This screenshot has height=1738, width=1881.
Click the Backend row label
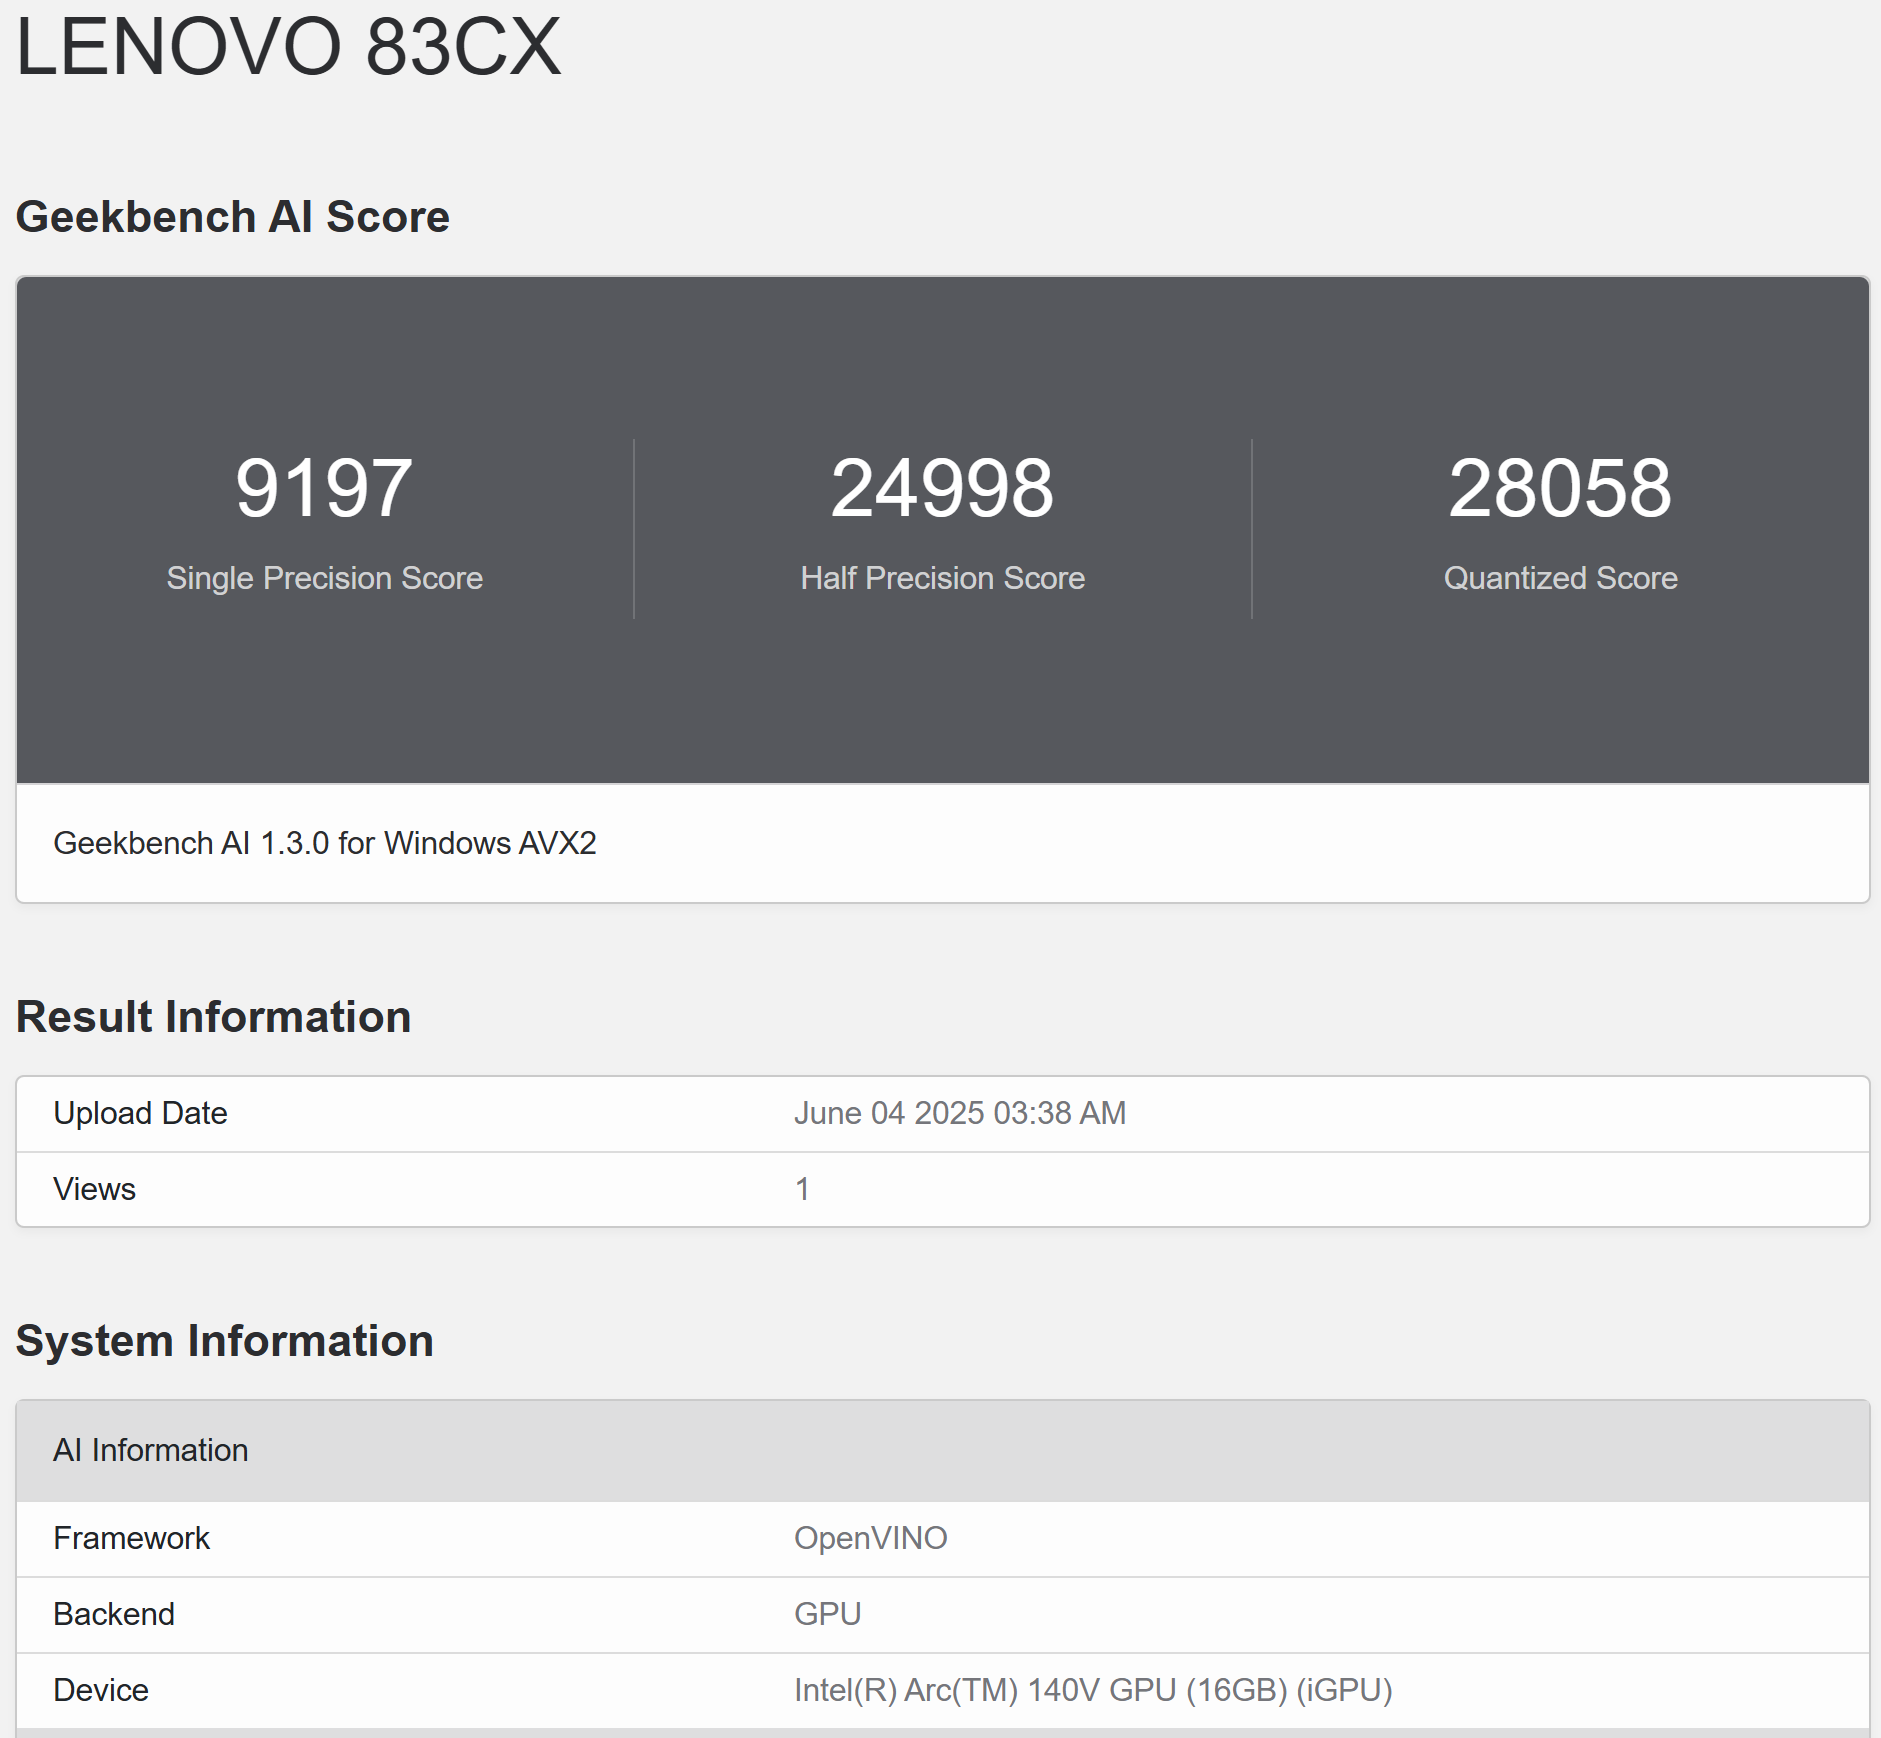coord(114,1614)
